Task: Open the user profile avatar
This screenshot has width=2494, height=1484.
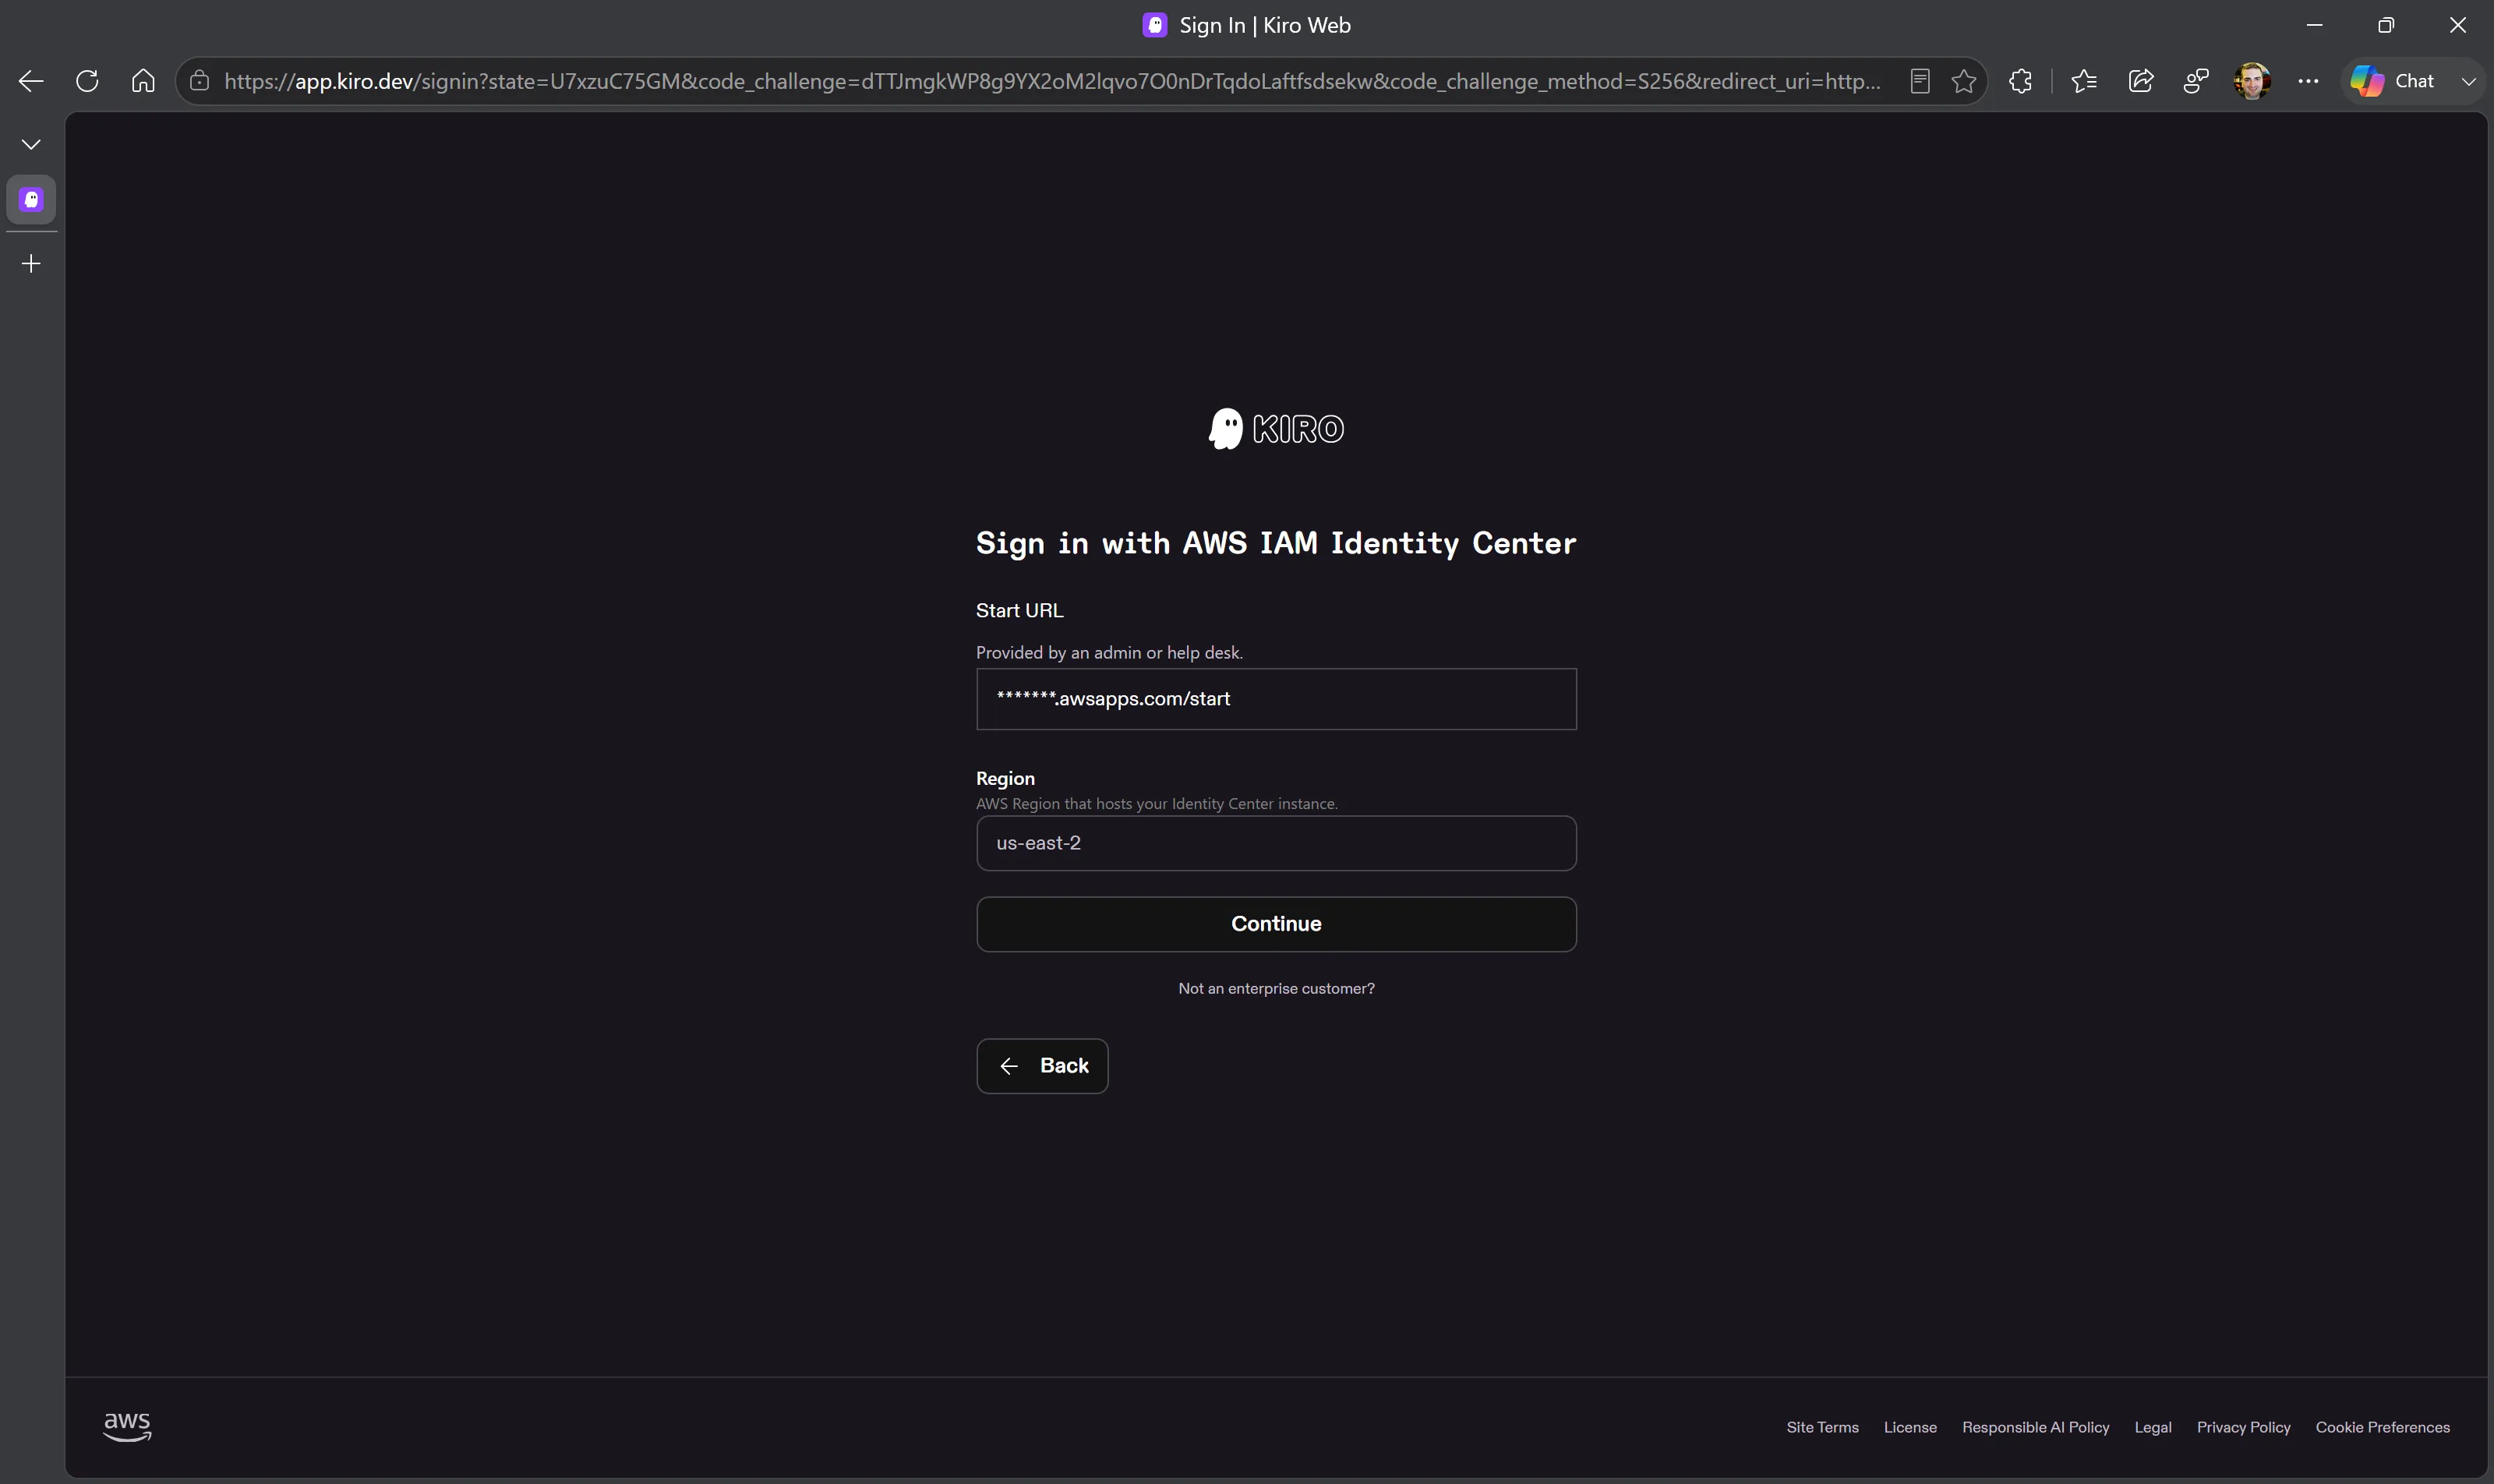Action: (x=2252, y=81)
